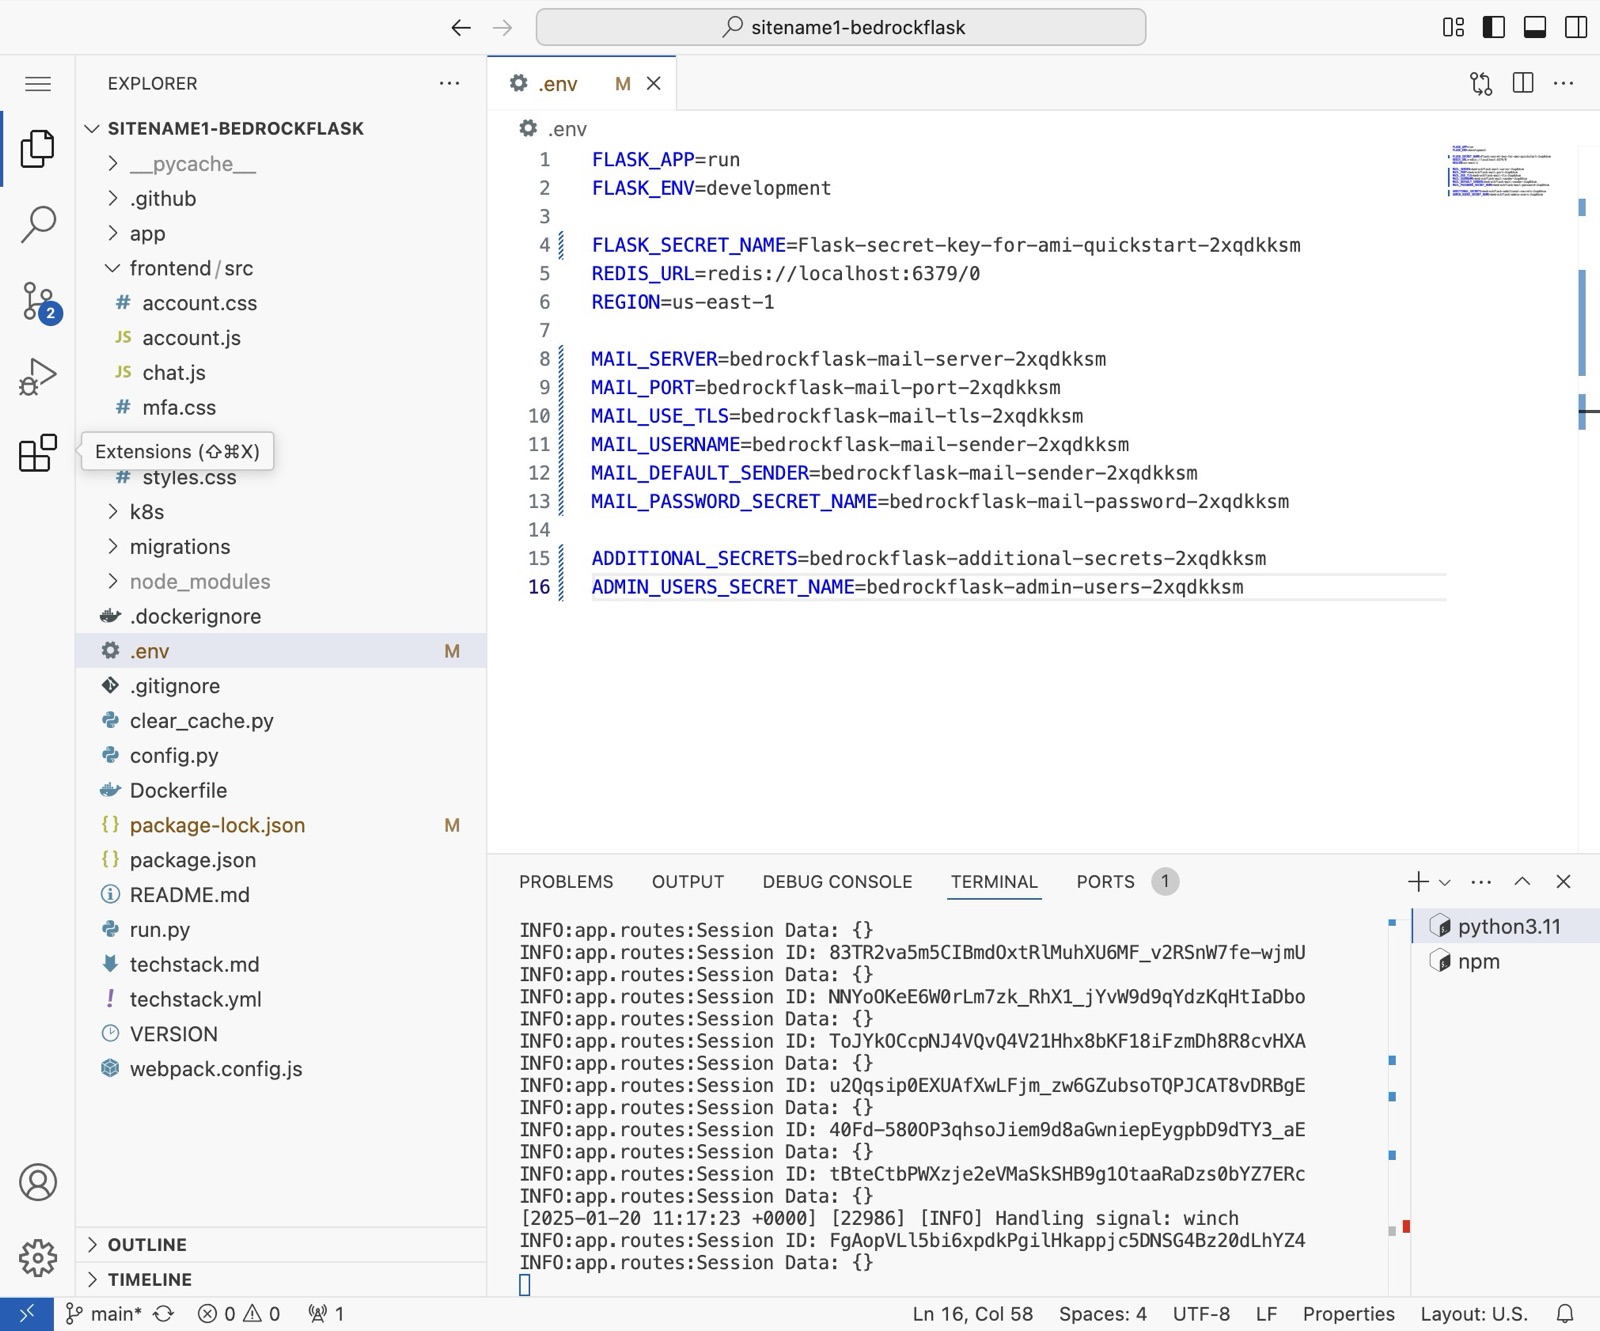
Task: Change encoding via UTF-8 status item
Action: (1201, 1314)
